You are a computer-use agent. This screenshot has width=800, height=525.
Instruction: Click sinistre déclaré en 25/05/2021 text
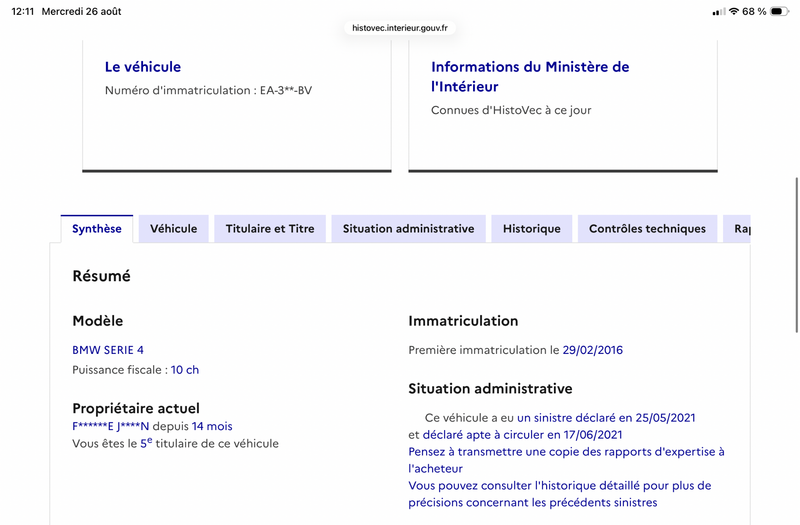[x=606, y=418]
